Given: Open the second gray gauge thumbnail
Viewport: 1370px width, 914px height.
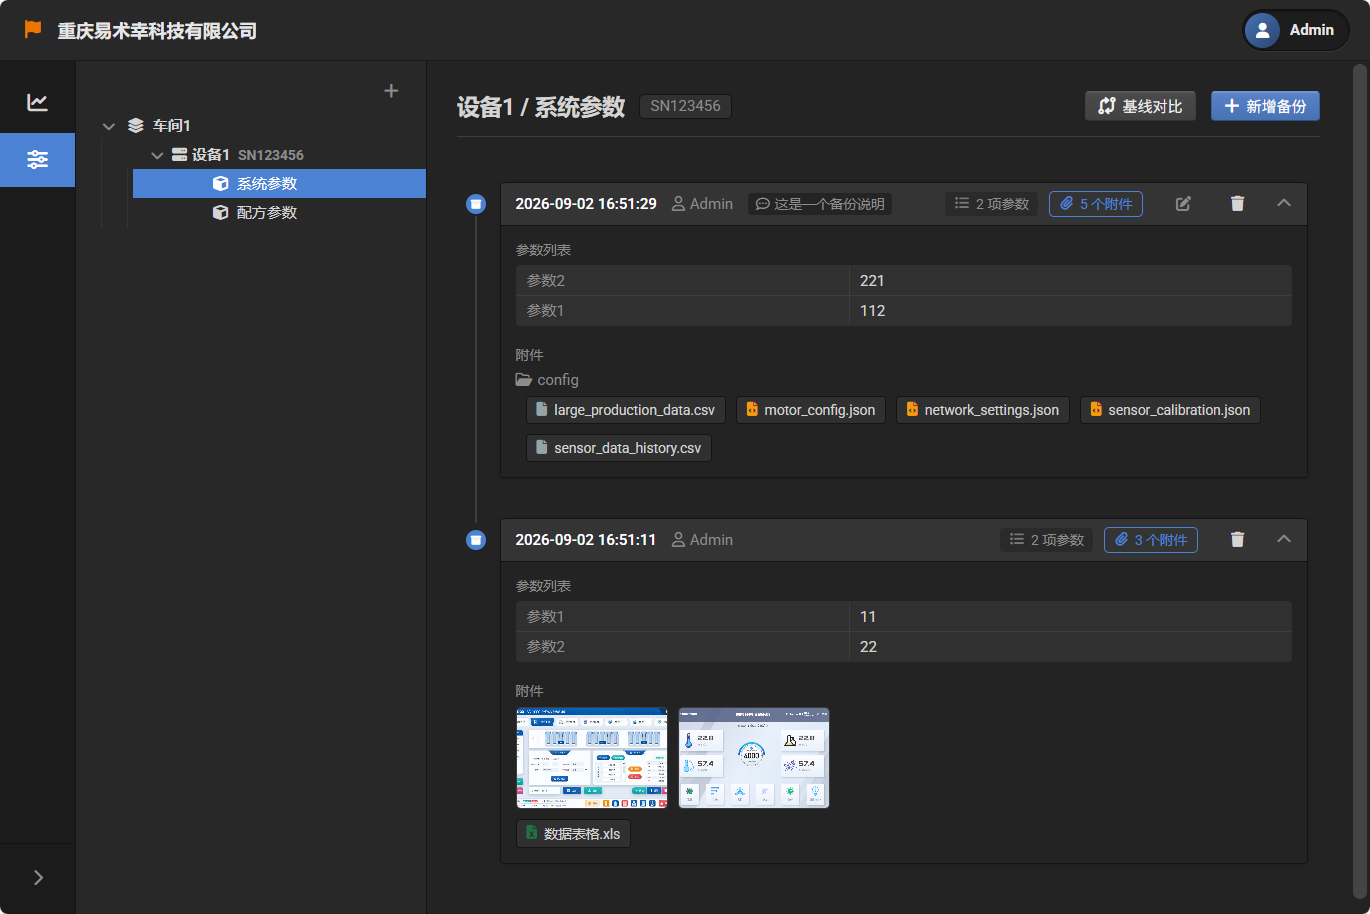Looking at the screenshot, I should (754, 758).
